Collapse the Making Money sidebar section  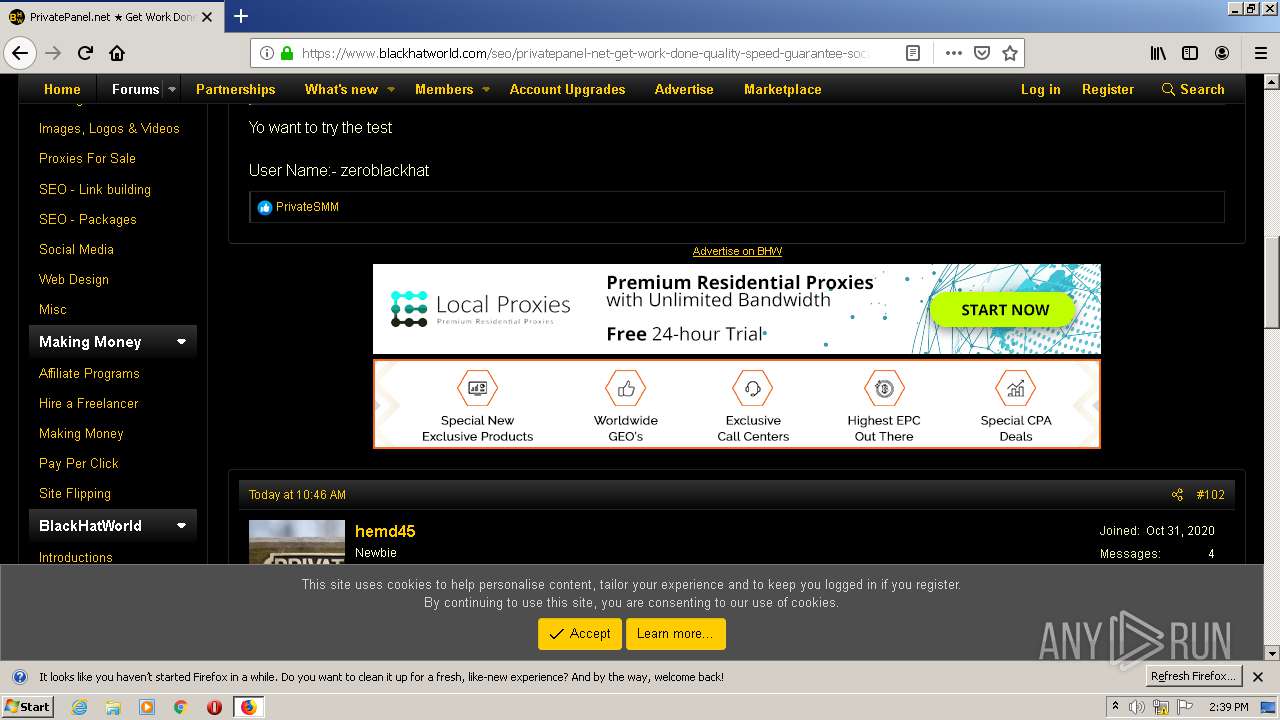[x=181, y=342]
